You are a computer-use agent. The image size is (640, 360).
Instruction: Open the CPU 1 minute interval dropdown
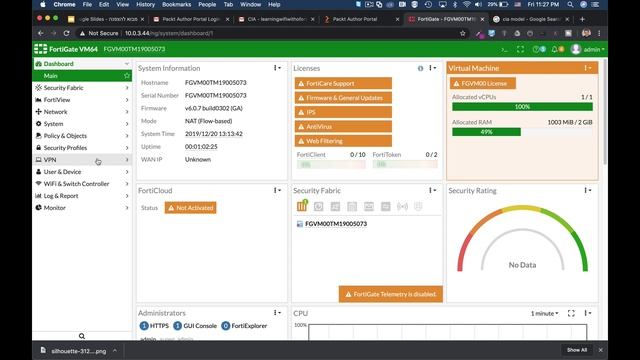tap(544, 313)
